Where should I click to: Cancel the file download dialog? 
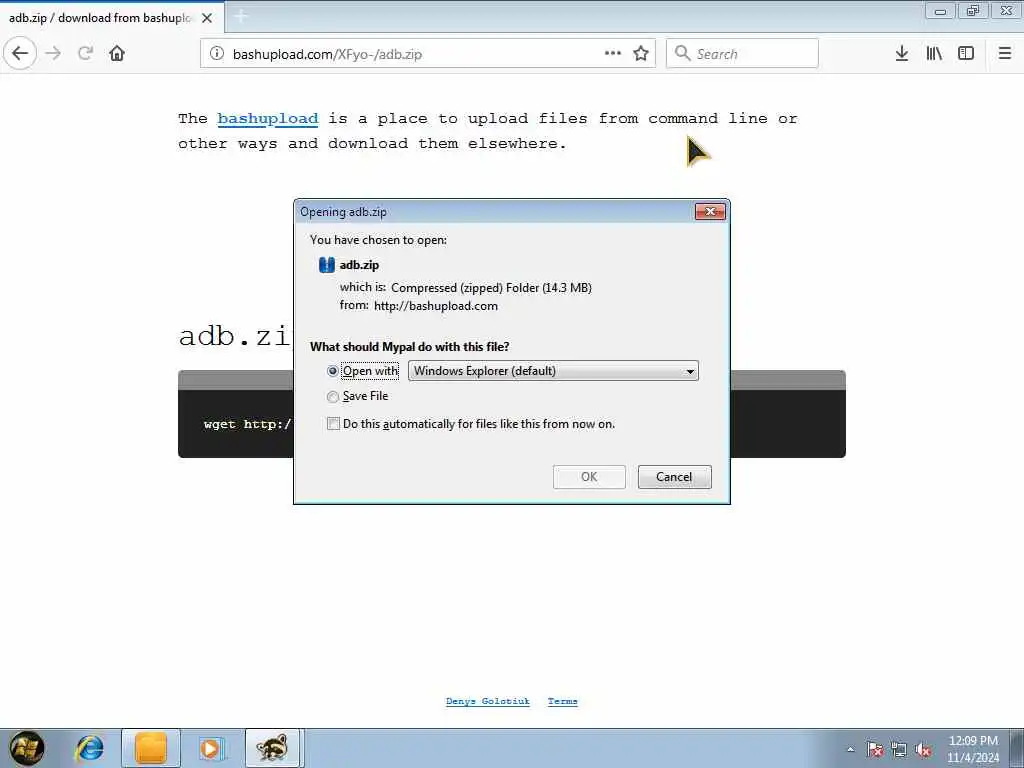click(x=675, y=477)
